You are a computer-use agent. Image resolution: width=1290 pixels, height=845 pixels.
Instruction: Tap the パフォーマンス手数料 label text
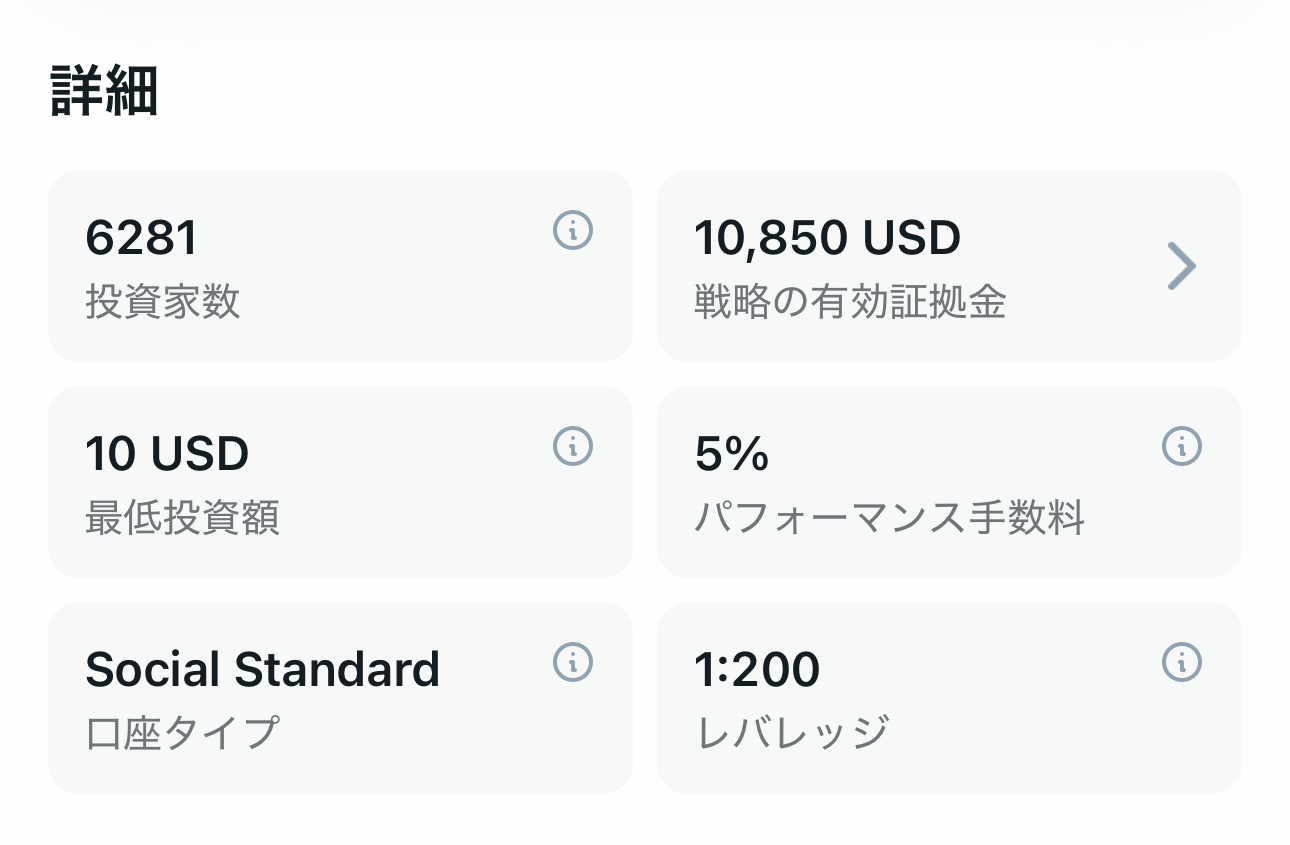coord(889,518)
